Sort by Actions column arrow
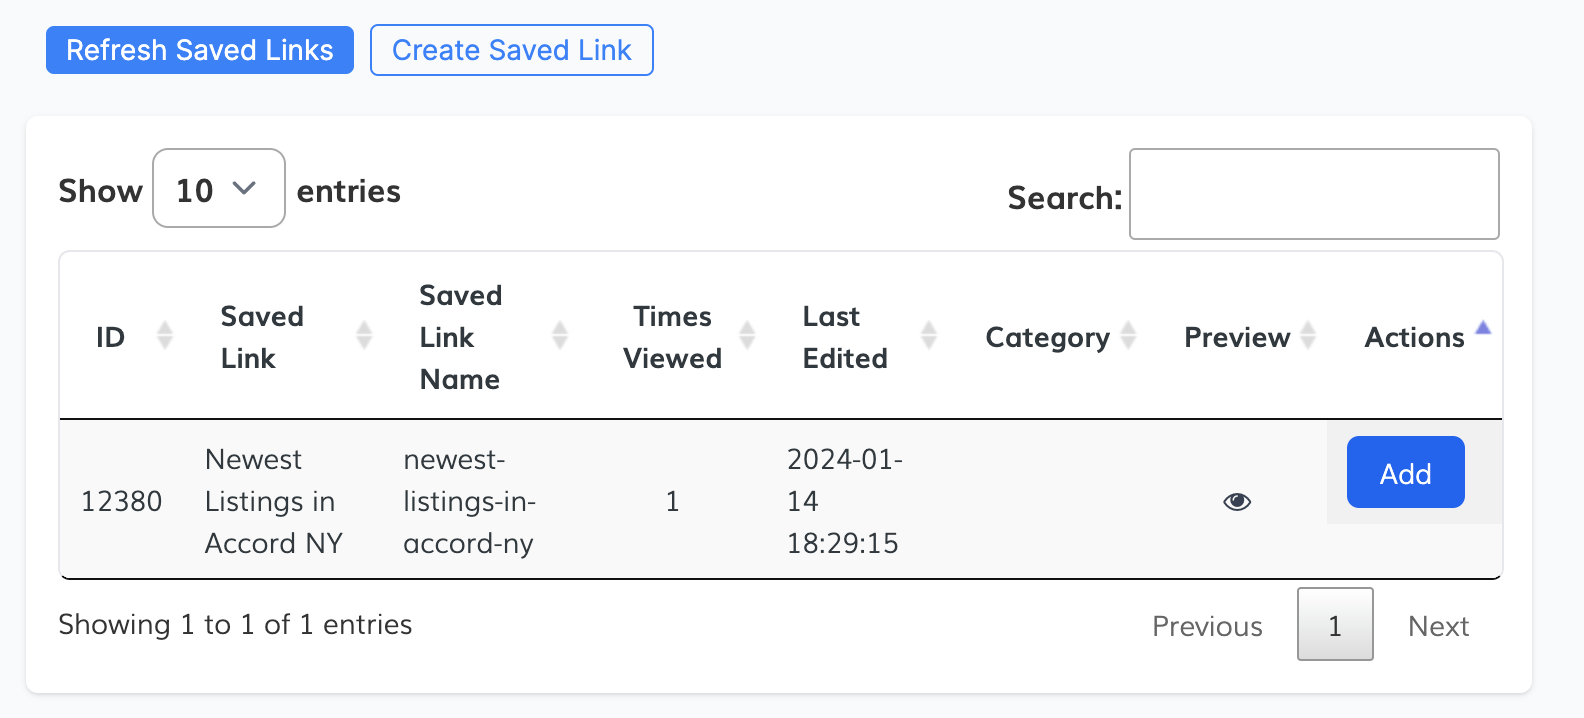The image size is (1584, 718). pyautogui.click(x=1483, y=328)
